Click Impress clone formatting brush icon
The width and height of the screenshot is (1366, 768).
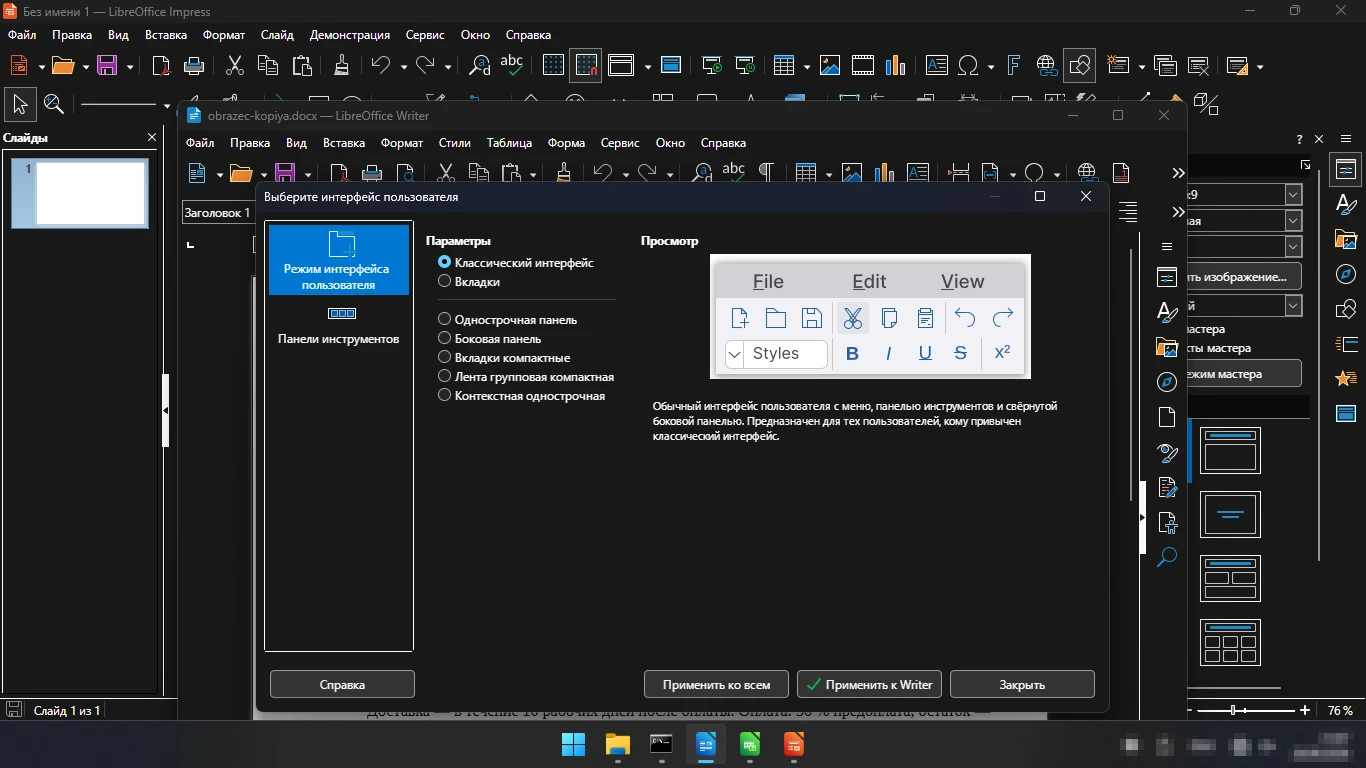(x=342, y=66)
